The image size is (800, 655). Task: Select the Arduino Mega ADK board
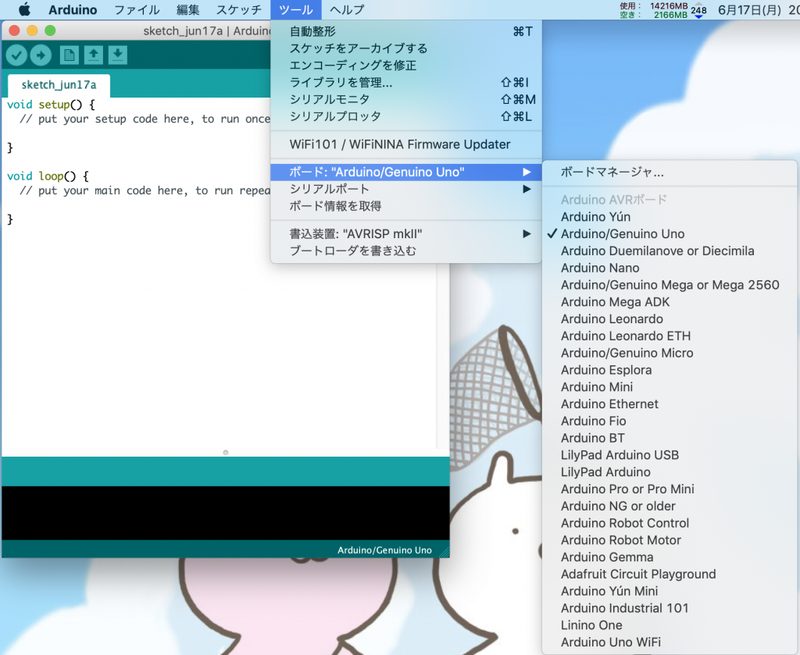point(669,302)
